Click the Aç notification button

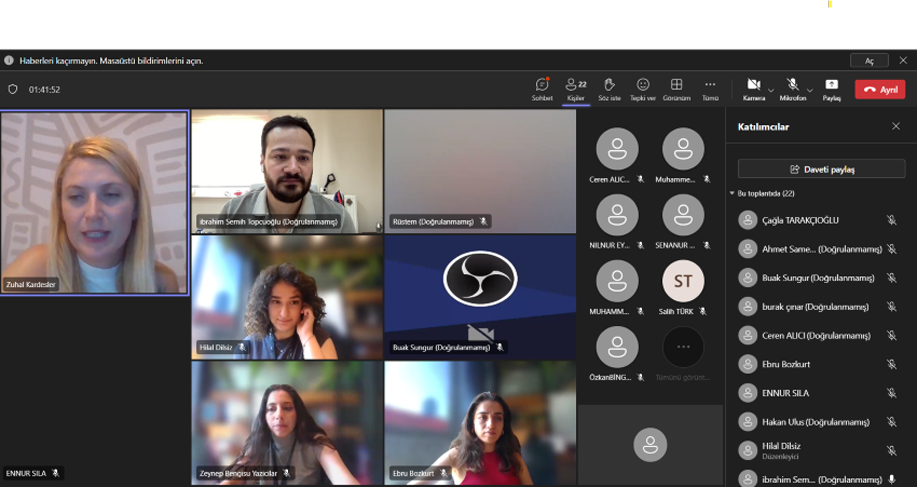[869, 61]
